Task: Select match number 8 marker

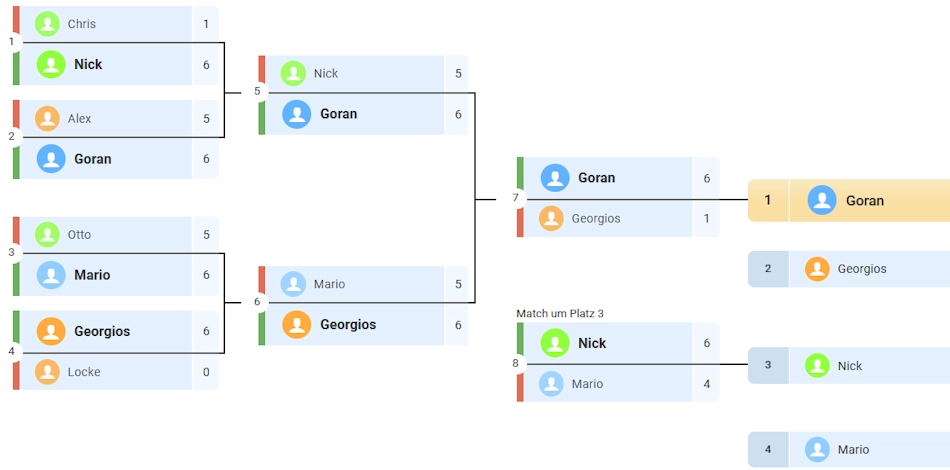Action: pos(515,363)
